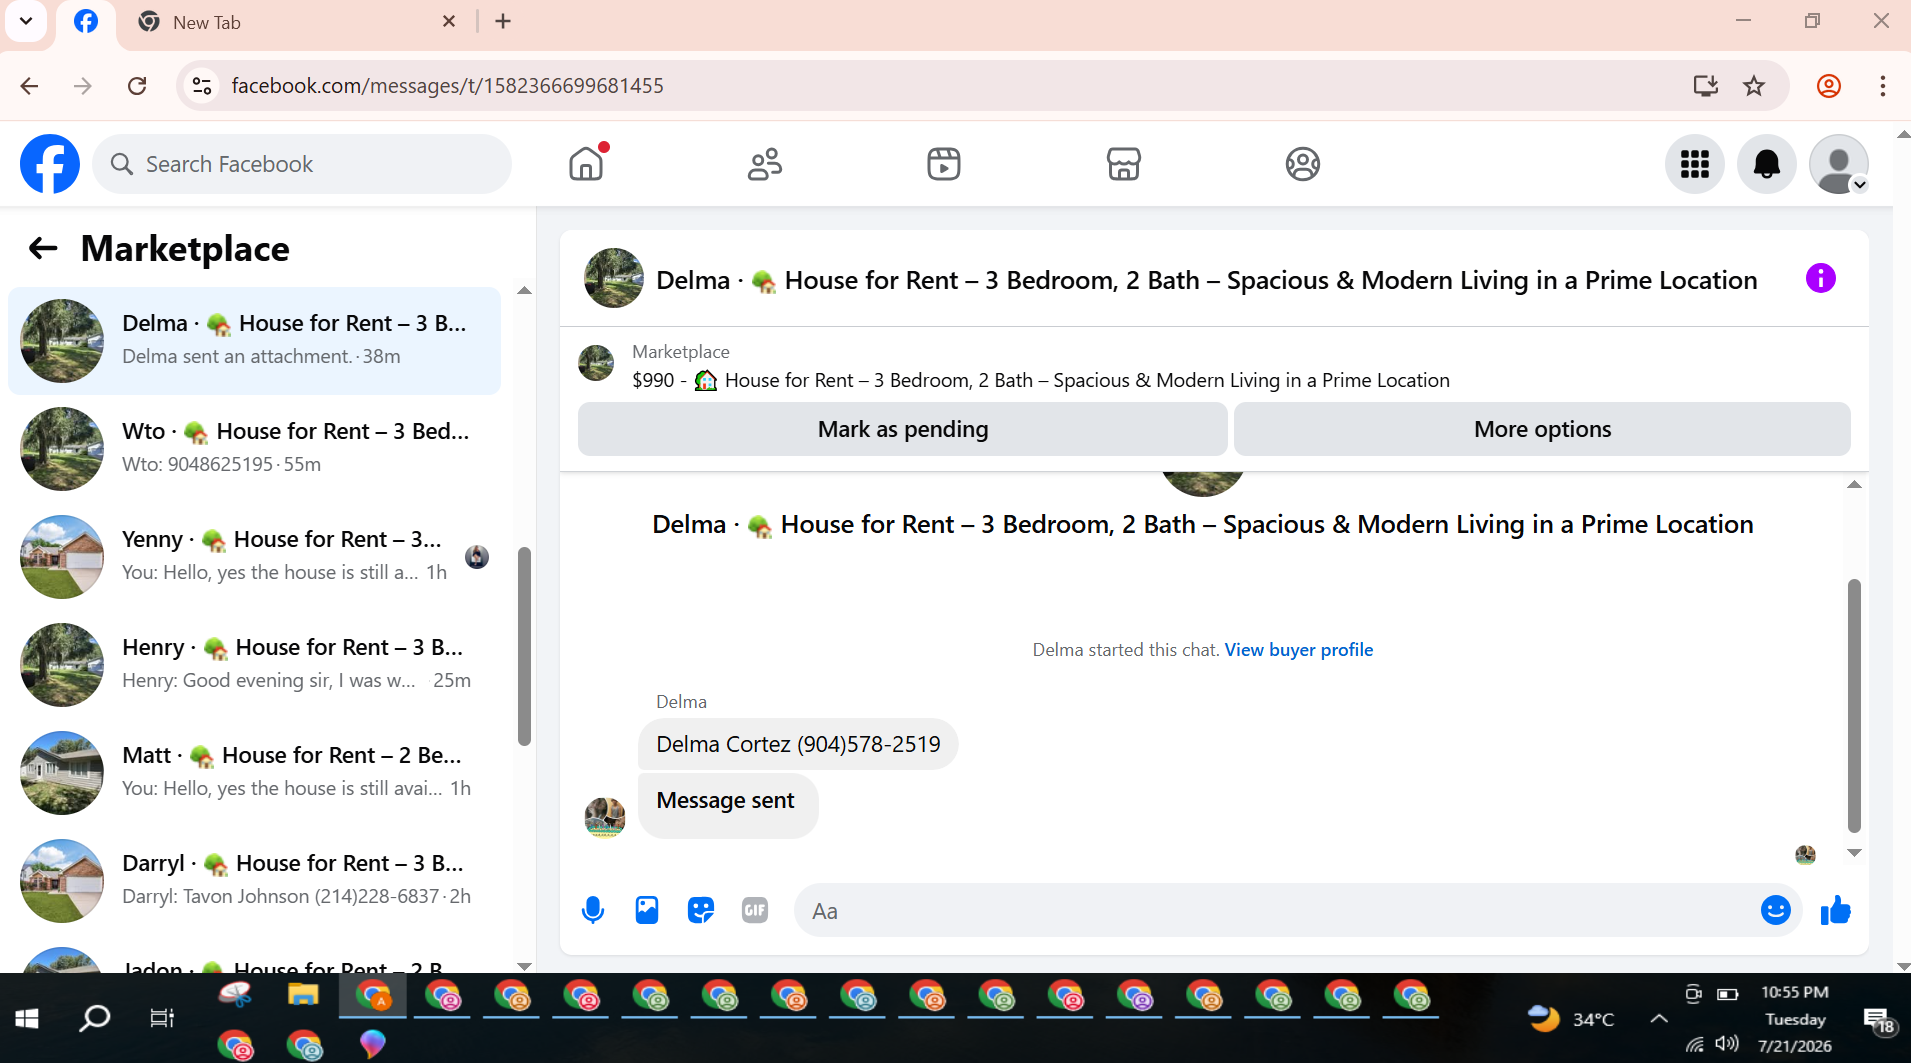Go back in browser history
Screen dimensions: 1911x1063
pyautogui.click(x=29, y=86)
